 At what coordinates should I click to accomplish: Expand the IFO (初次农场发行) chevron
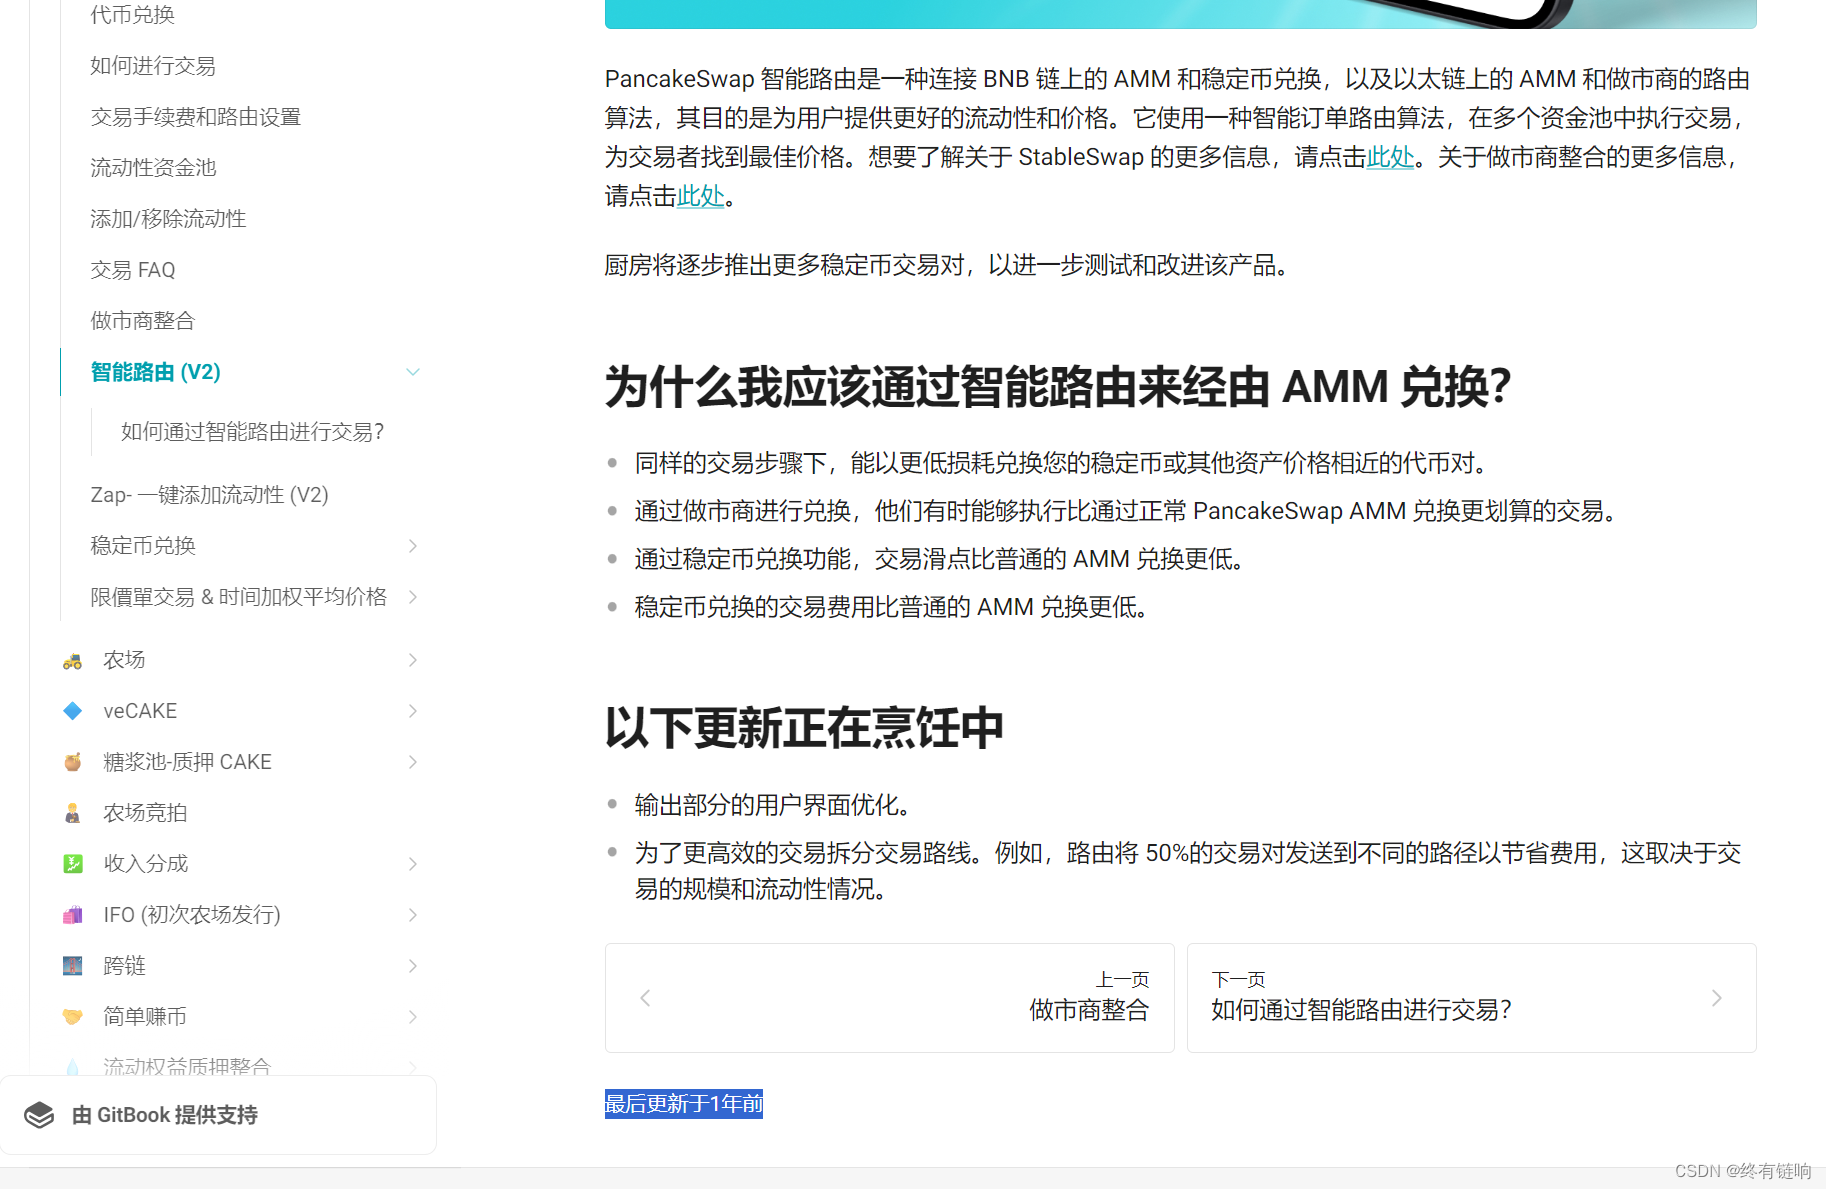(x=413, y=915)
